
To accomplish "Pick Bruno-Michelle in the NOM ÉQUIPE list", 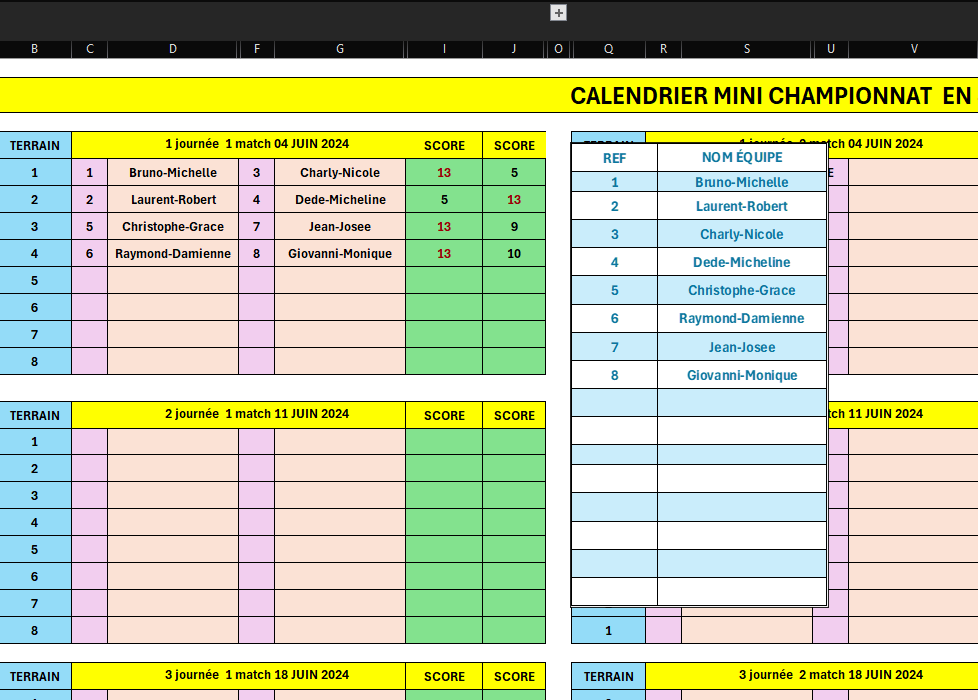I will pyautogui.click(x=742, y=182).
